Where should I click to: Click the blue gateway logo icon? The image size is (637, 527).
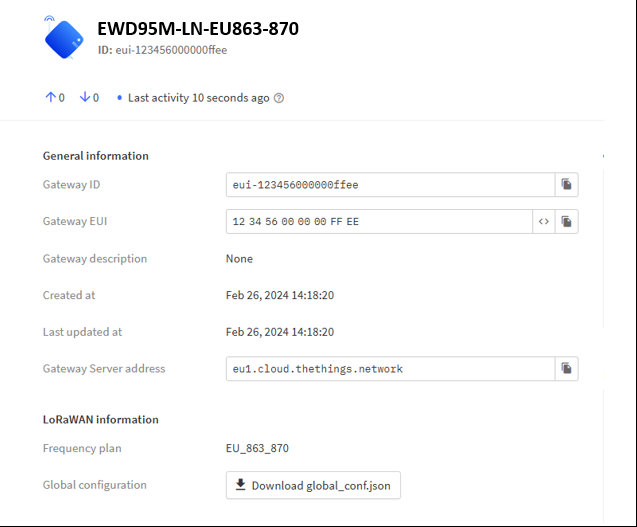pyautogui.click(x=65, y=37)
